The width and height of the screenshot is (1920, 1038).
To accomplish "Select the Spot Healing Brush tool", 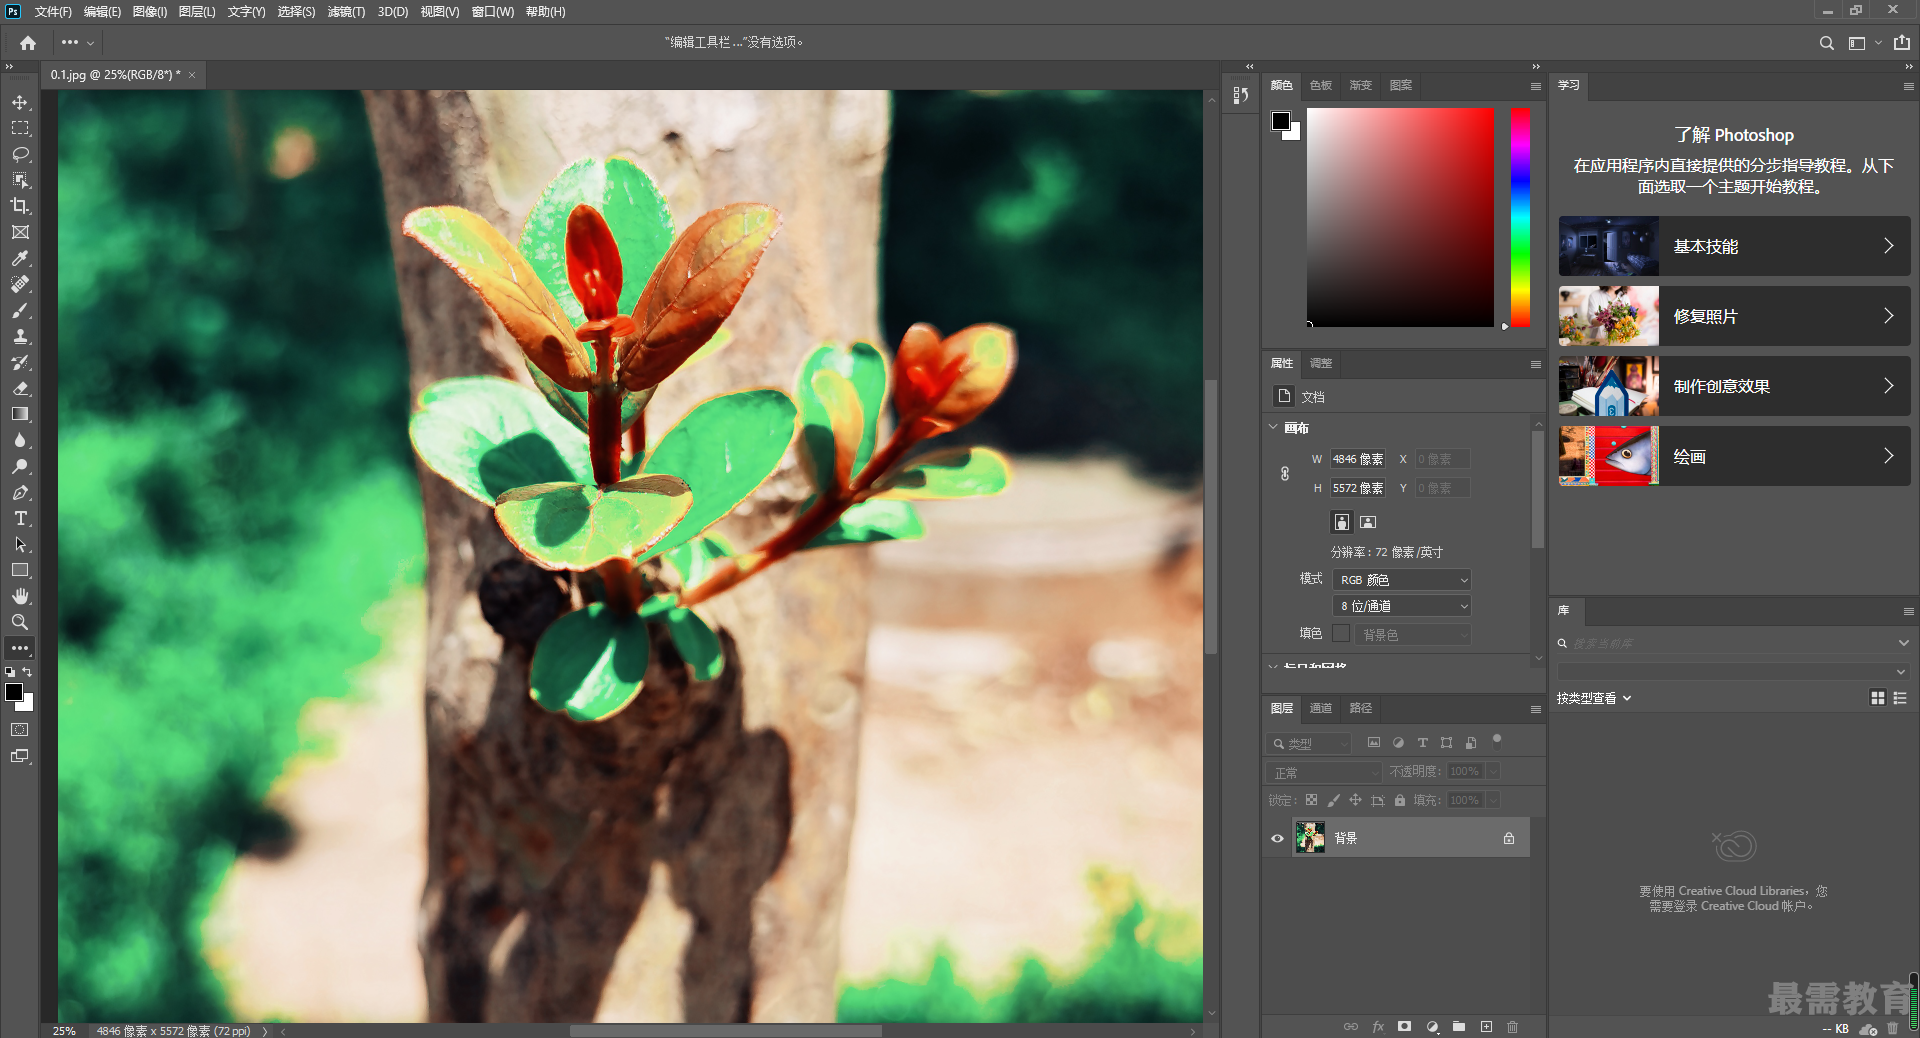I will 20,284.
